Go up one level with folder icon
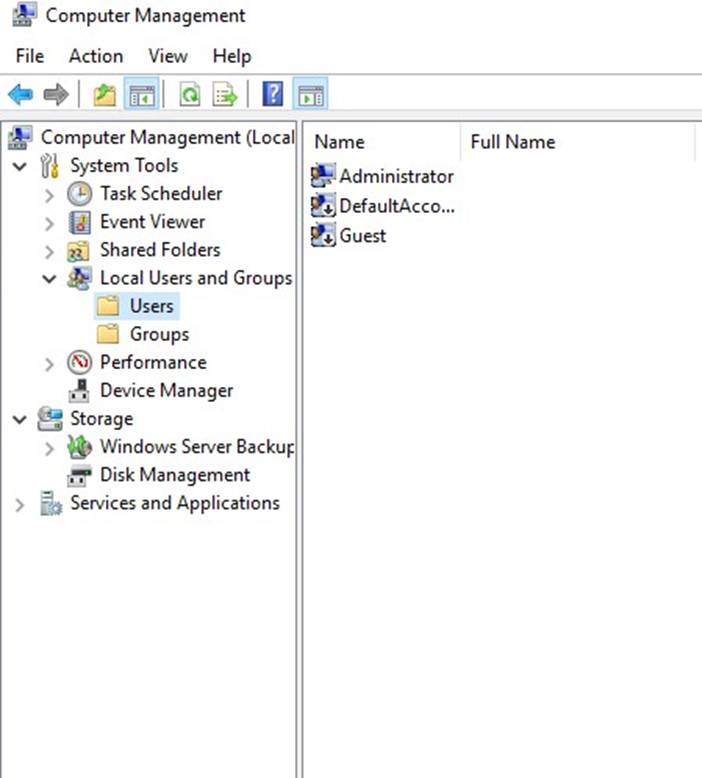The height and width of the screenshot is (778, 702). click(104, 94)
